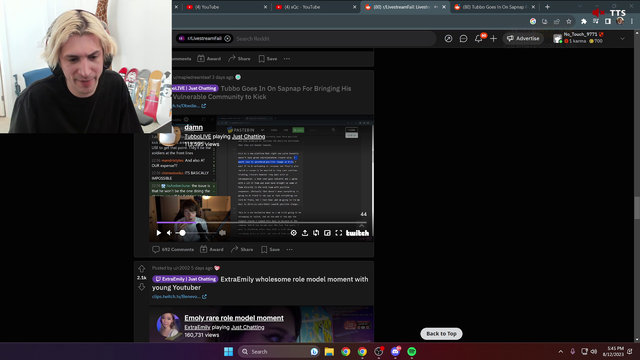Switch to the r/LivestreamFail tab
Screen dimensions: 640x360
[402, 7]
